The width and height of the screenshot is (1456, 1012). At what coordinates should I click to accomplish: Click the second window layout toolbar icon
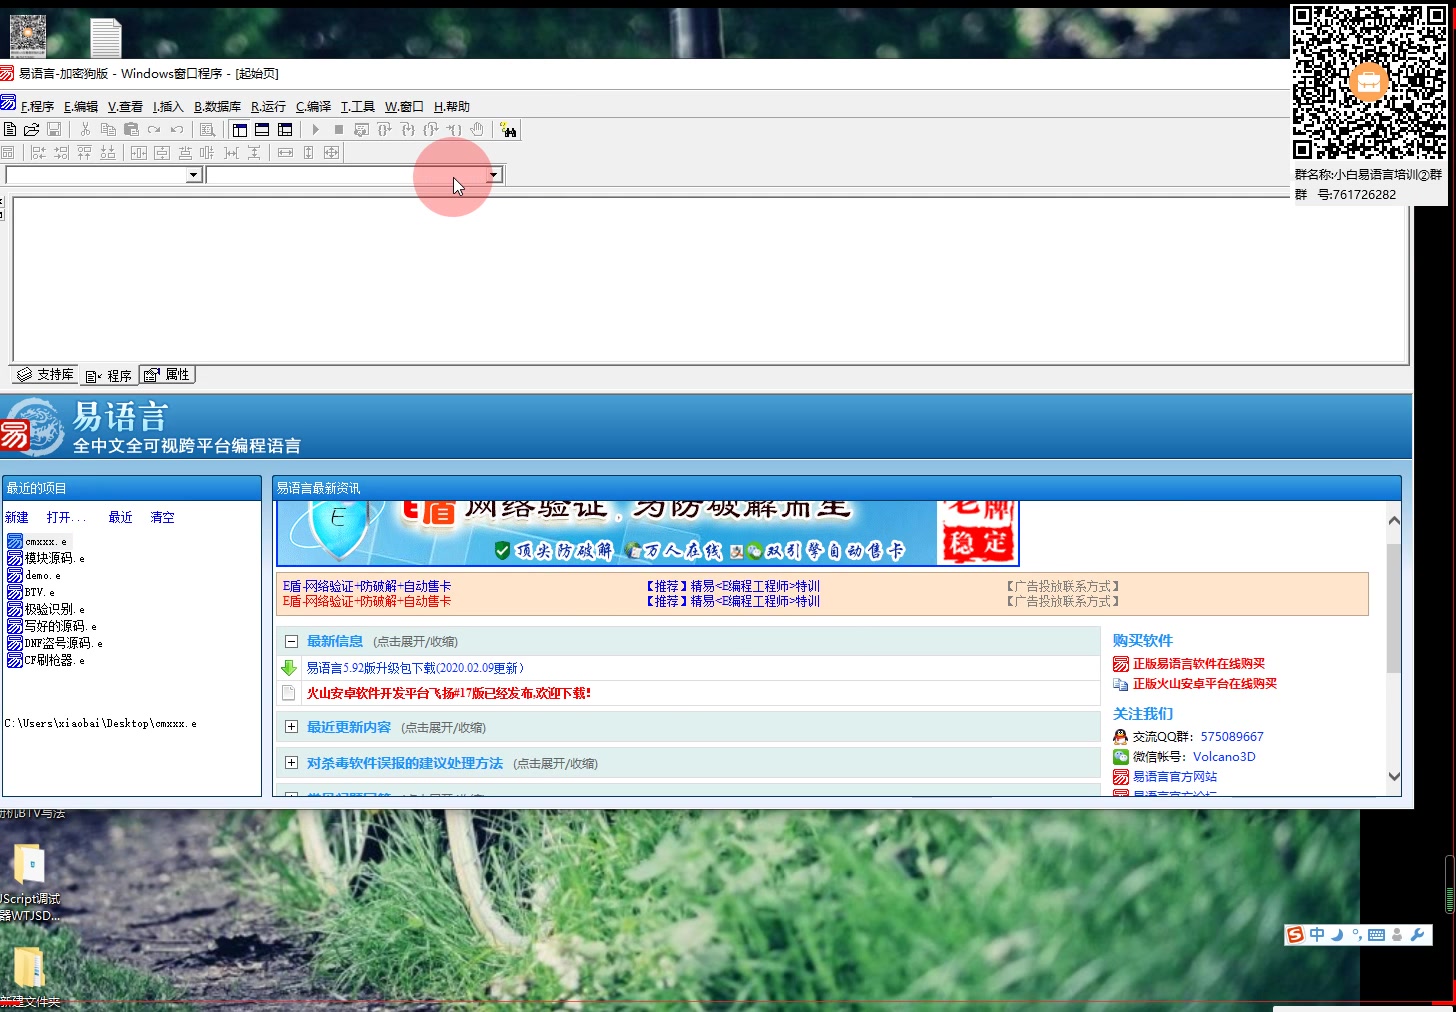[262, 130]
